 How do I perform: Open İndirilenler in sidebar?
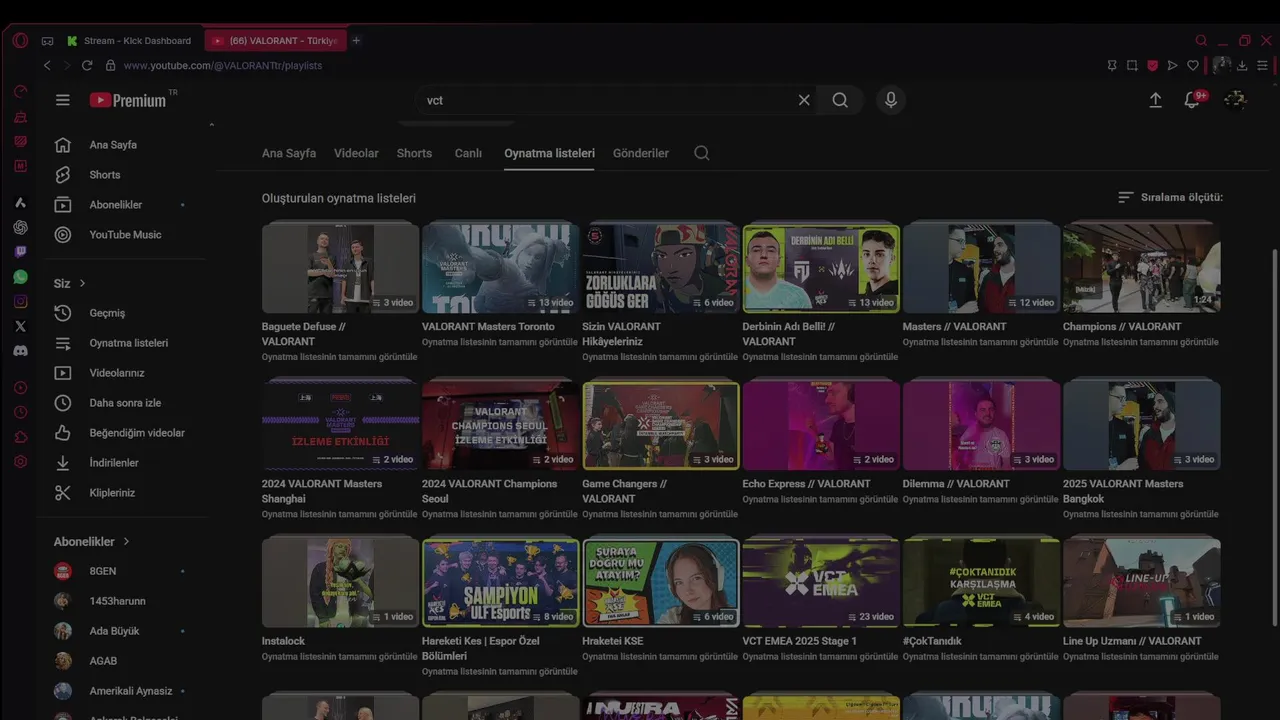coord(127,463)
